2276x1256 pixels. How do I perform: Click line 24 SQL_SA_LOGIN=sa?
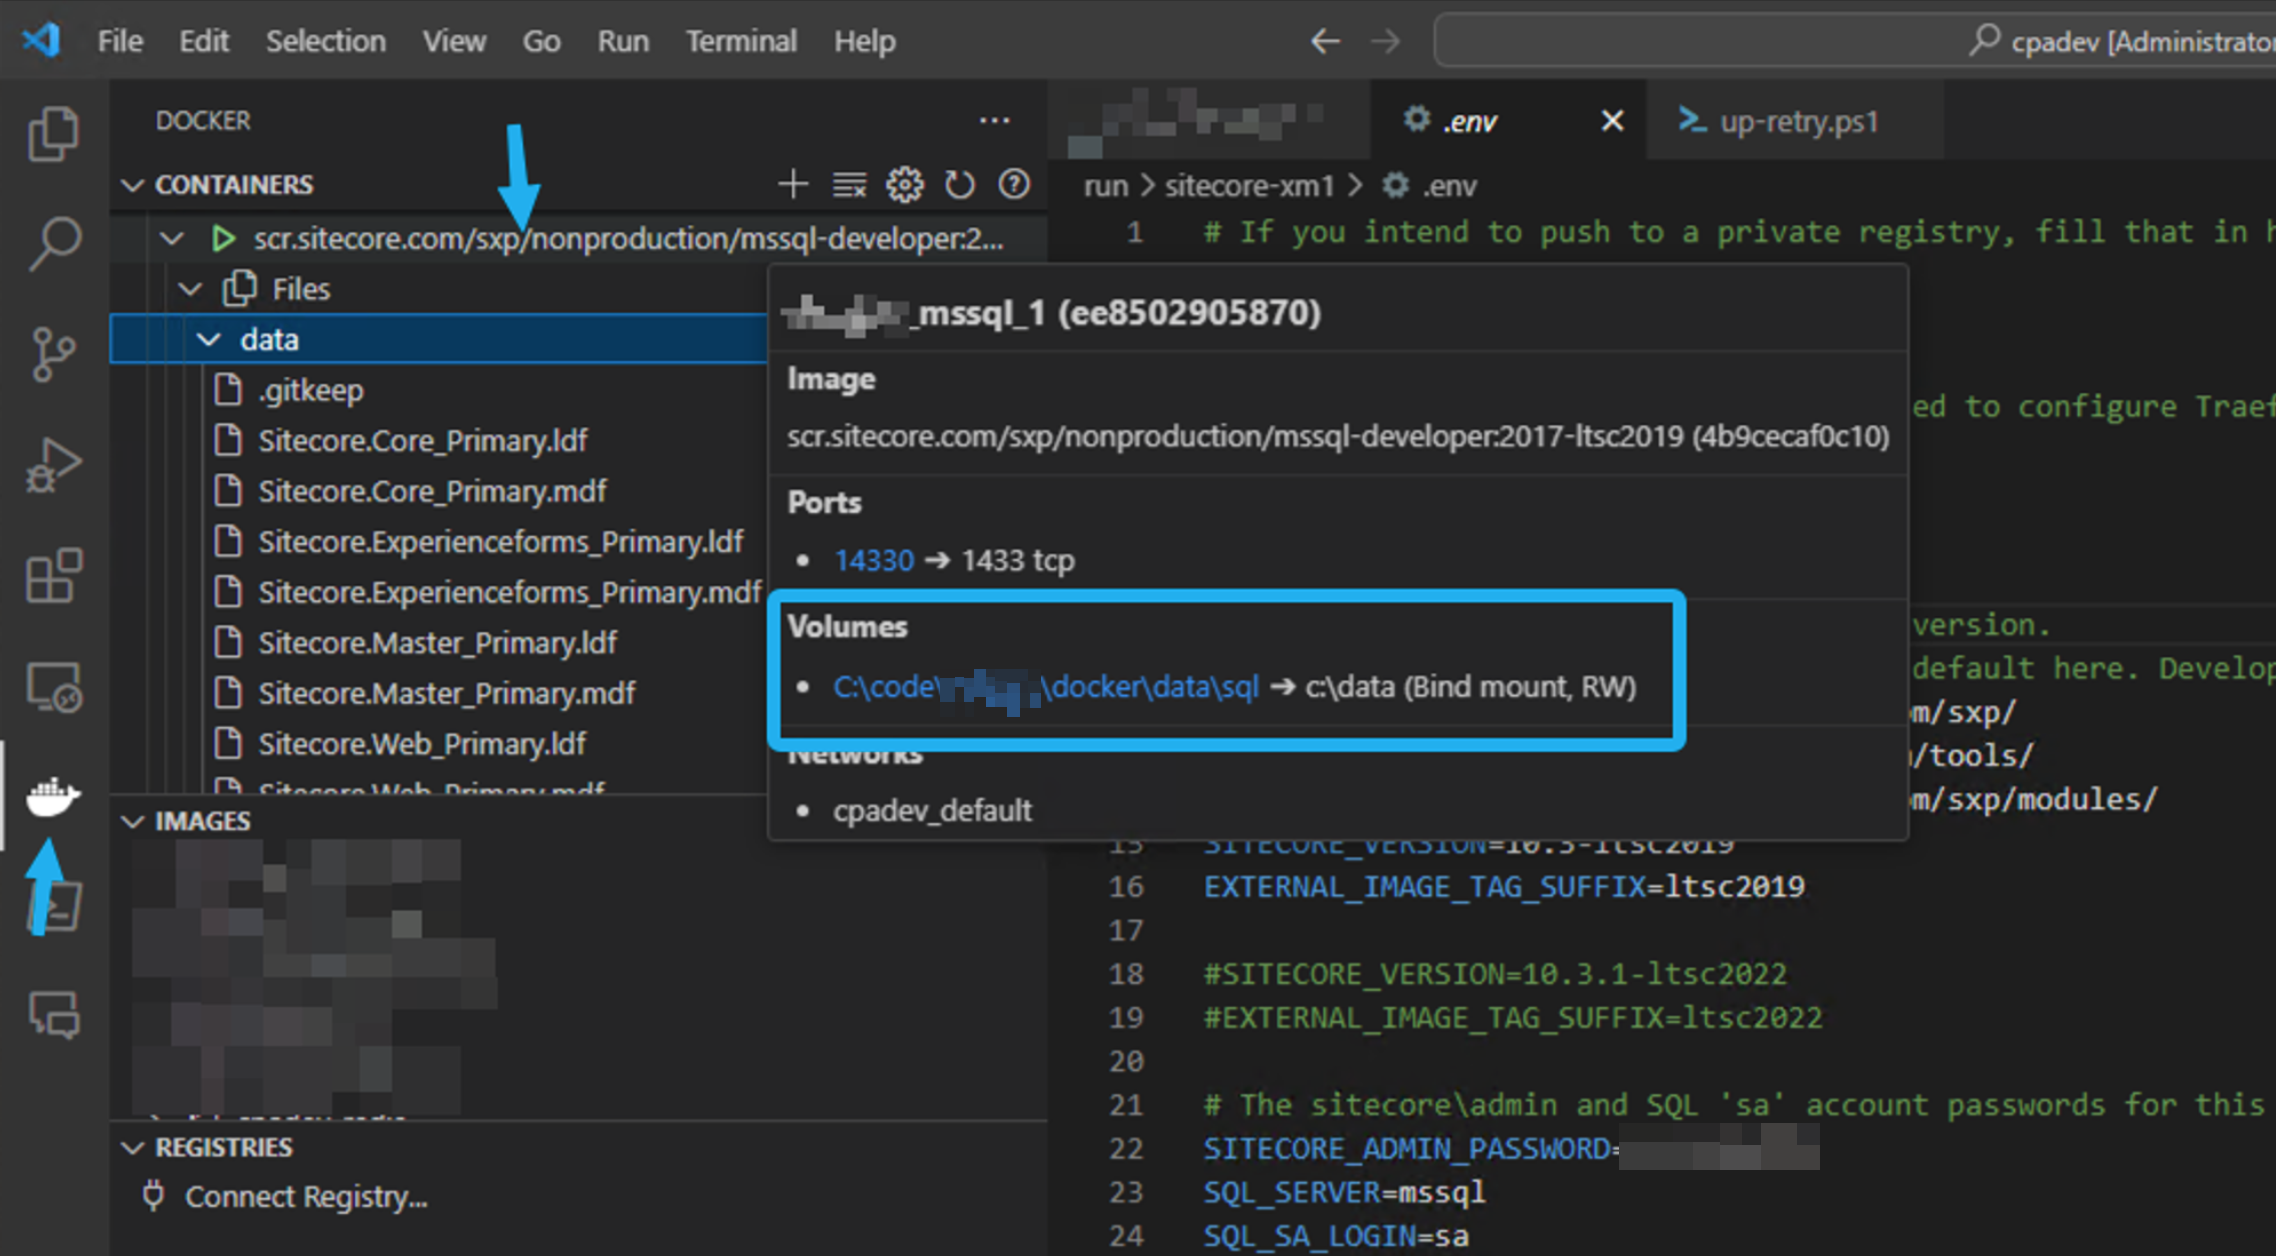point(1336,1236)
